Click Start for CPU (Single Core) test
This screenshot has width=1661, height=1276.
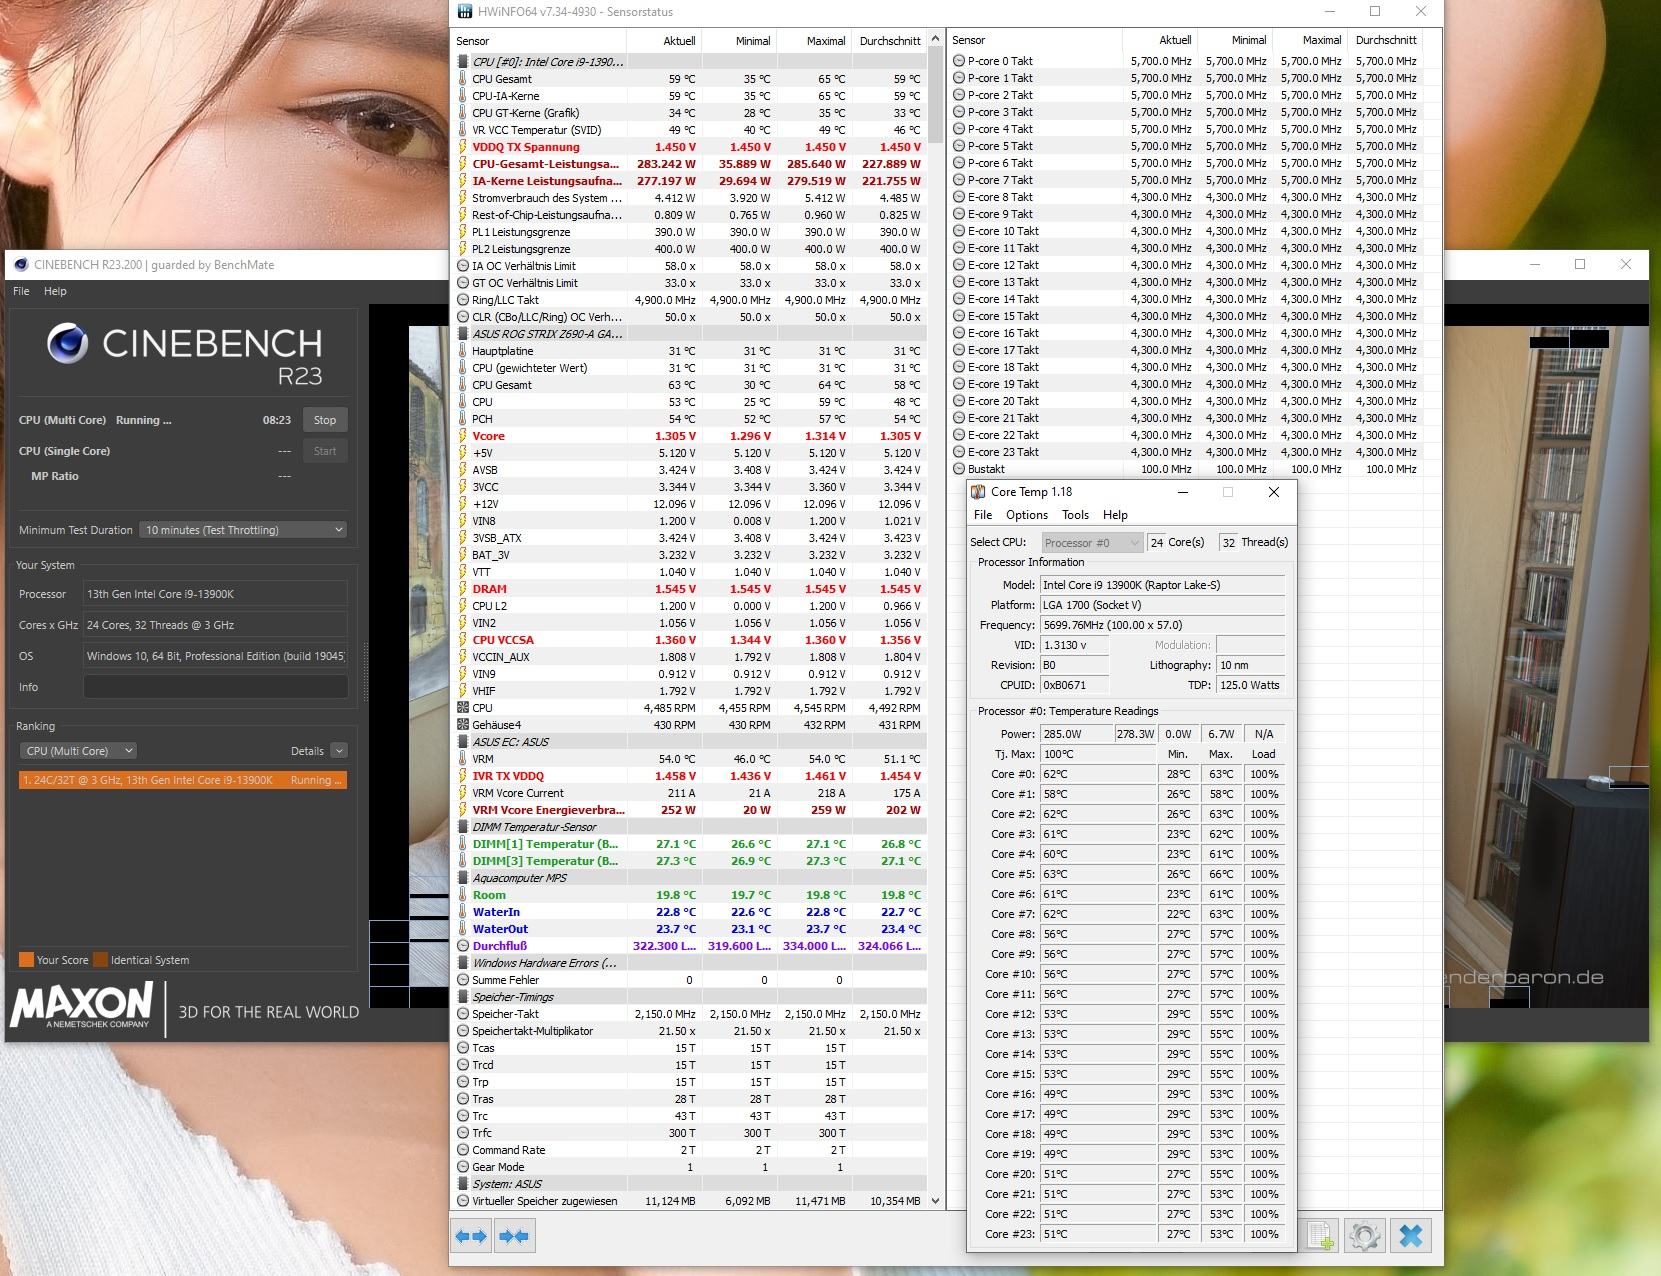coord(325,451)
